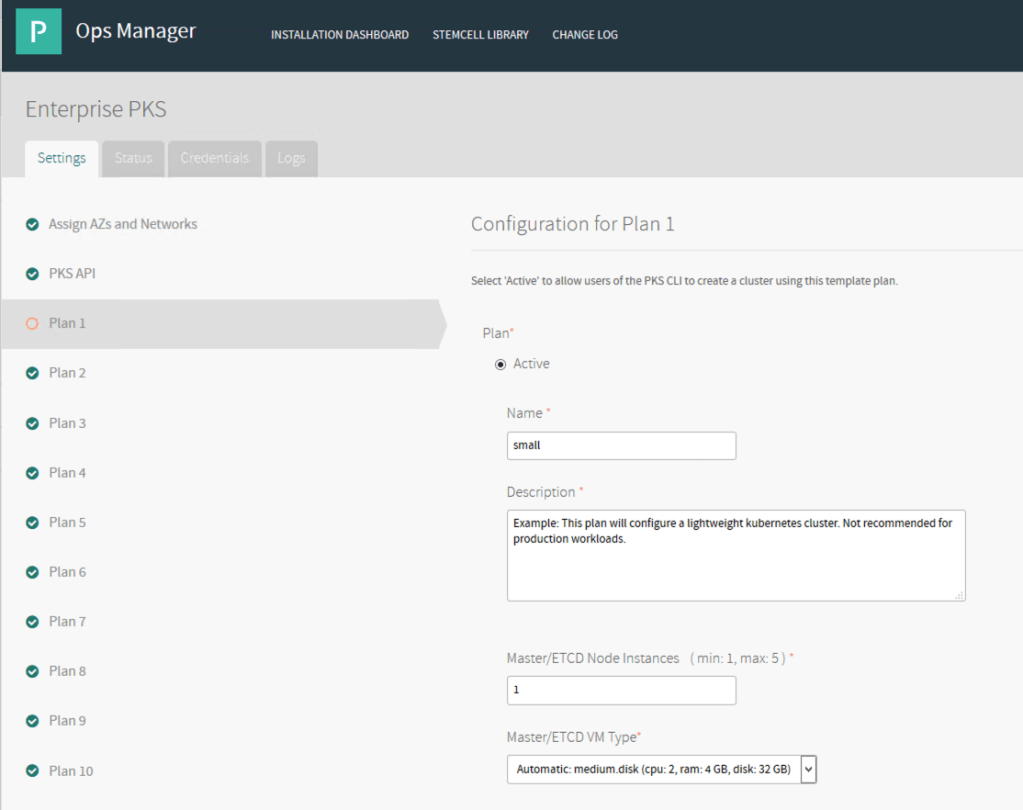Click the green checkmark icon beside Plan 2

point(32,373)
